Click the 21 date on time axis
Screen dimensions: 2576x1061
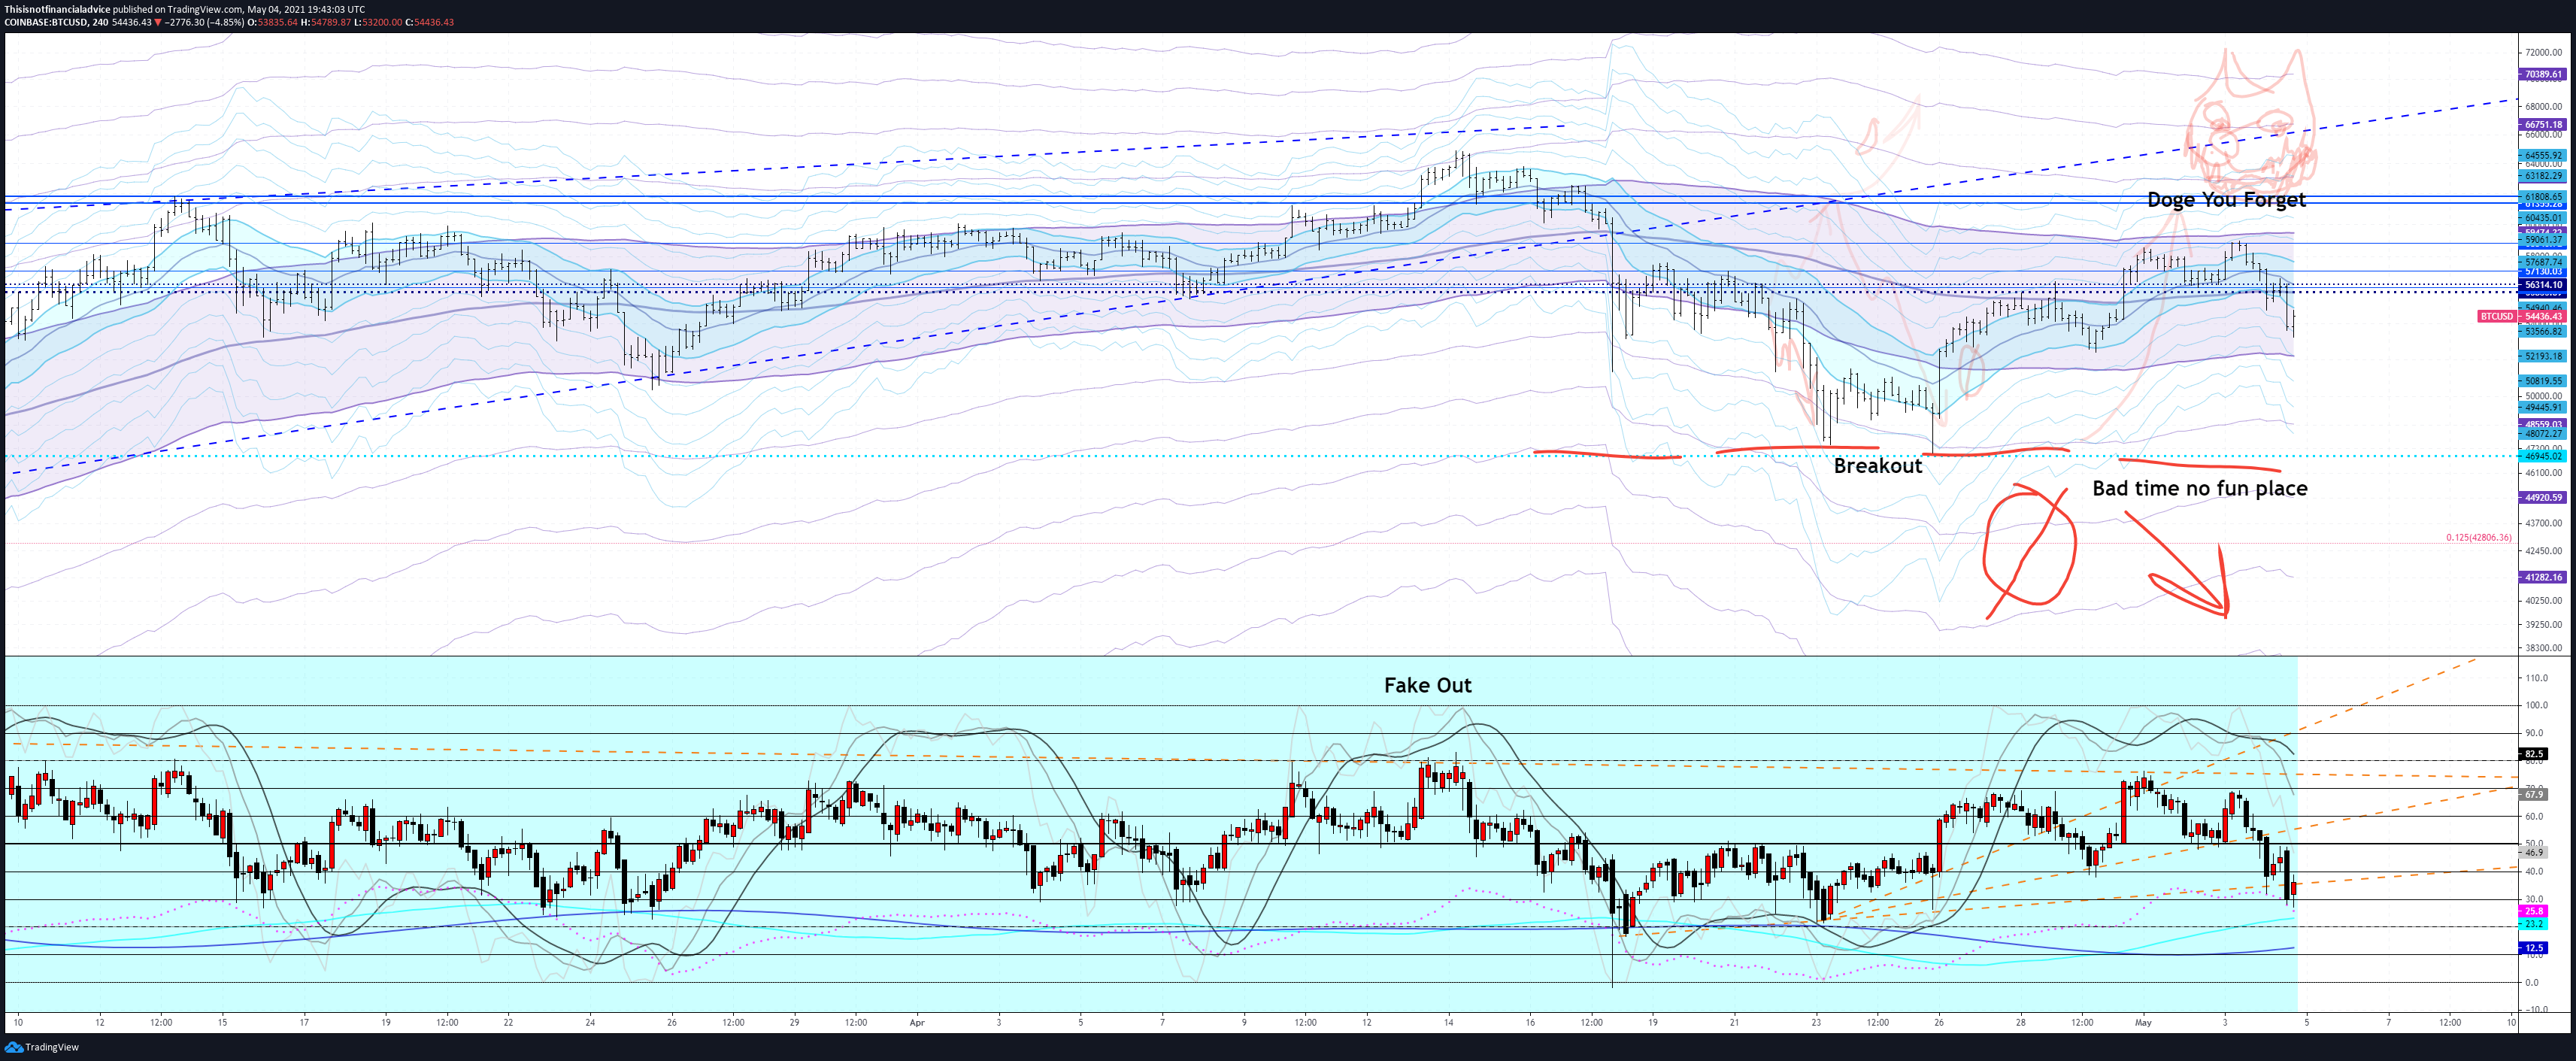(x=1734, y=1023)
